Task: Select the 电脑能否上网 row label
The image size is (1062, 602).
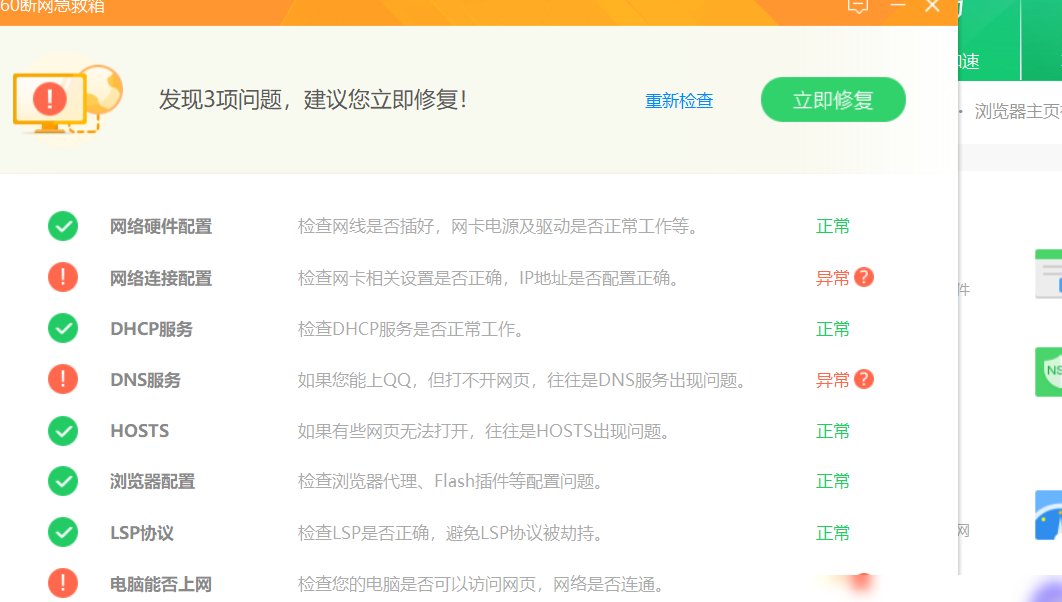Action: (x=161, y=584)
